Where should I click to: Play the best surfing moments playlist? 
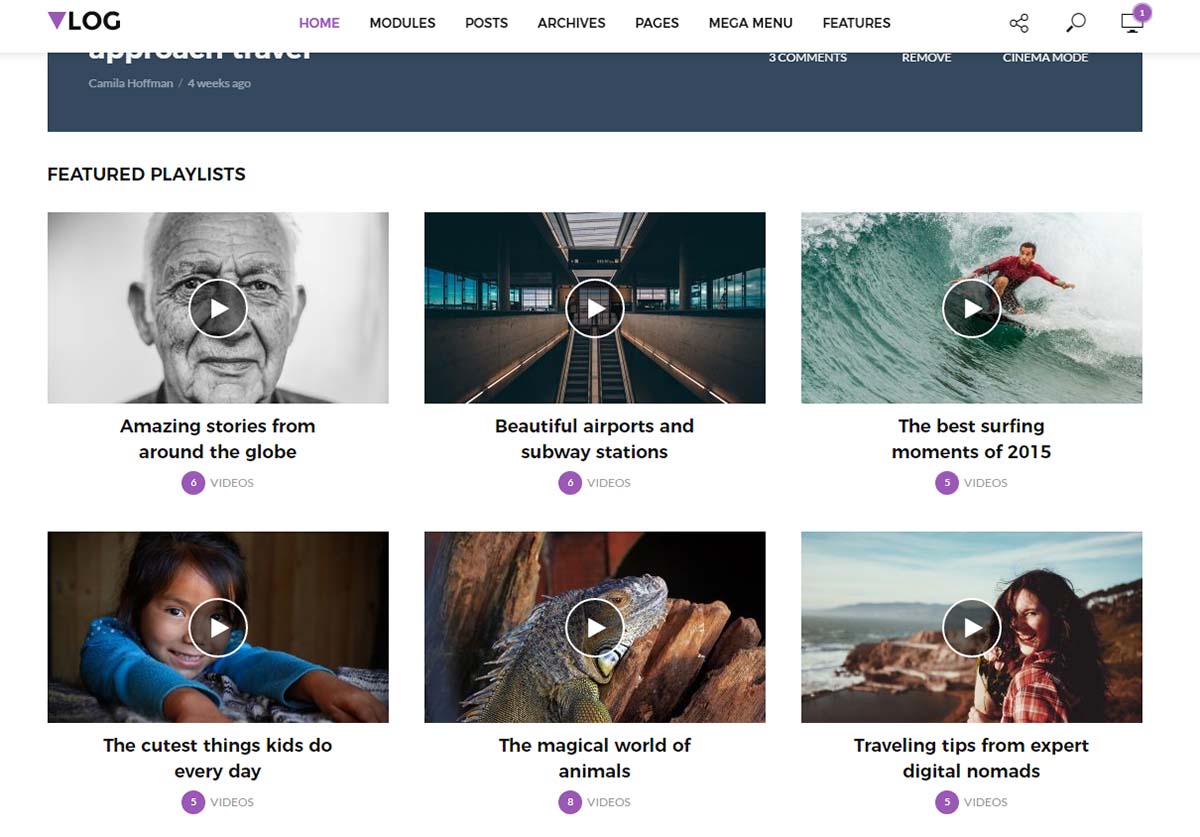[x=971, y=308]
